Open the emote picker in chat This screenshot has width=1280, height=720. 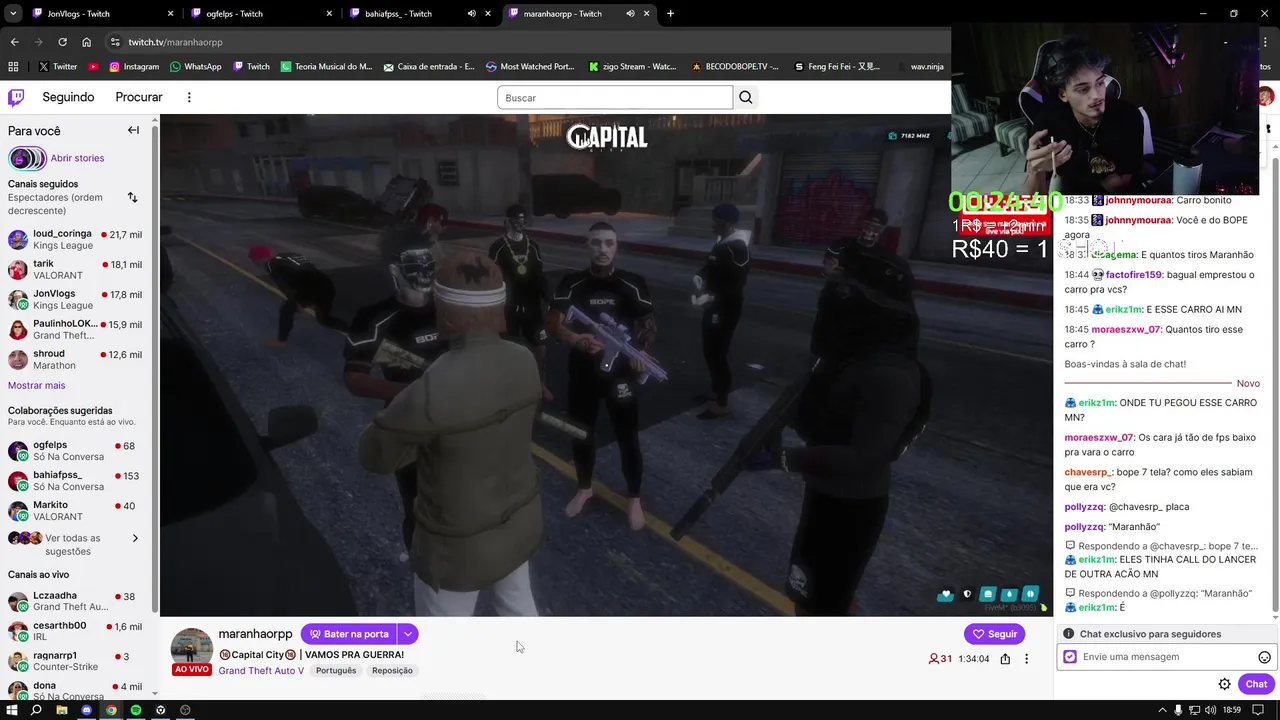[x=1264, y=657]
